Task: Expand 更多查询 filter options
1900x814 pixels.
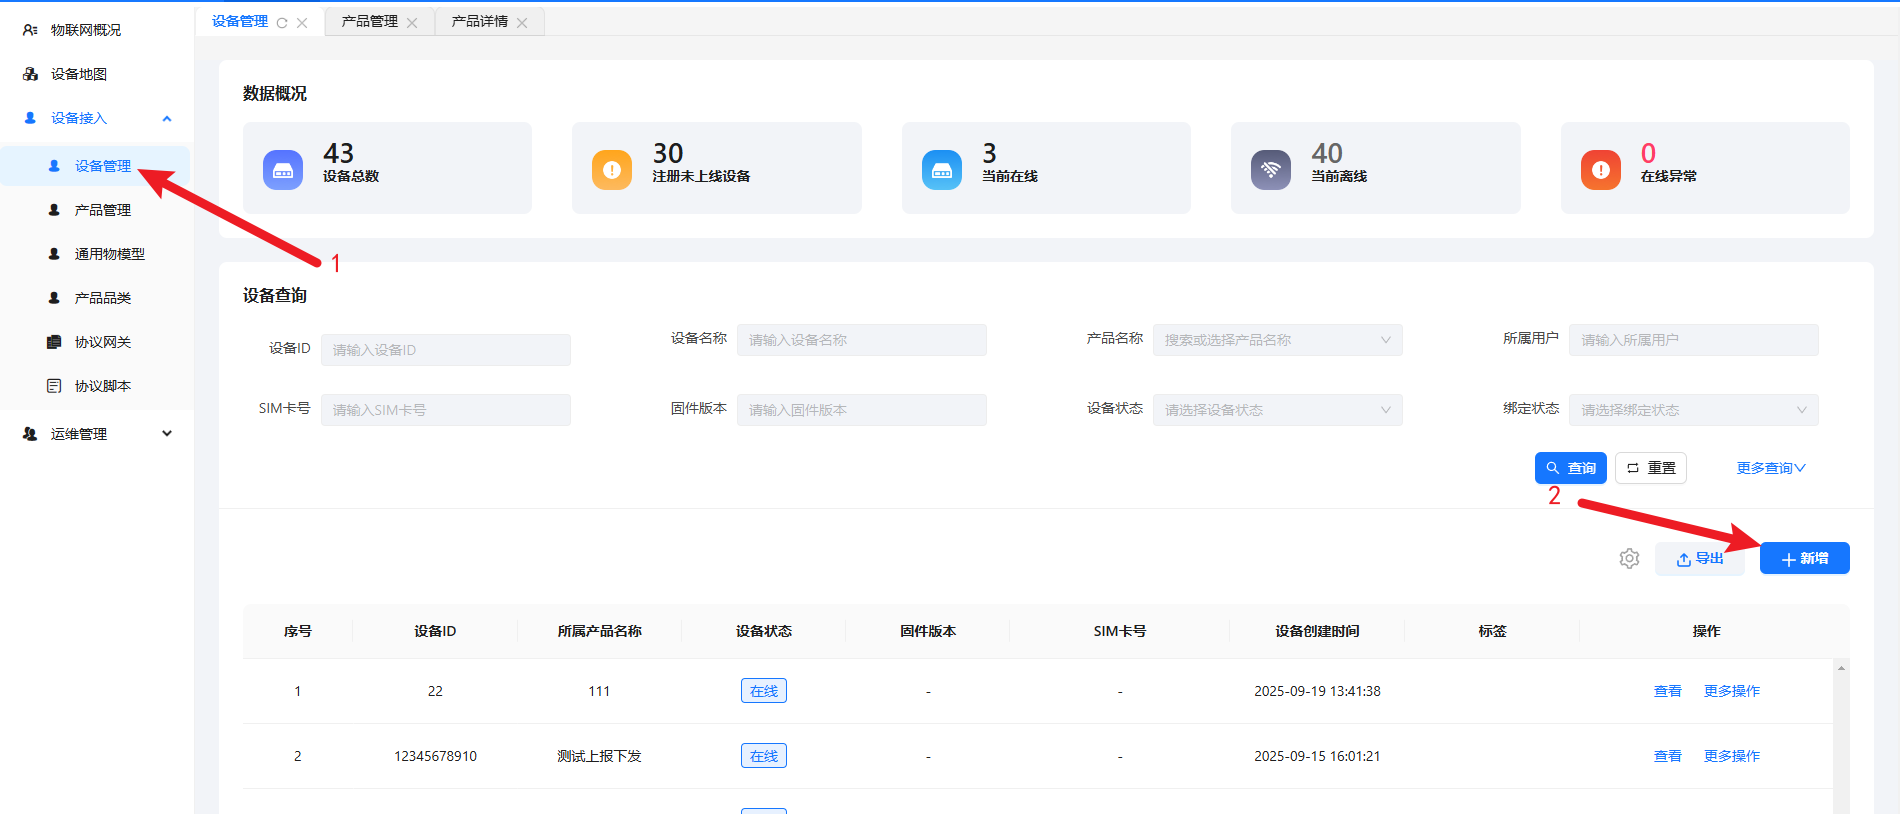Action: [1770, 468]
